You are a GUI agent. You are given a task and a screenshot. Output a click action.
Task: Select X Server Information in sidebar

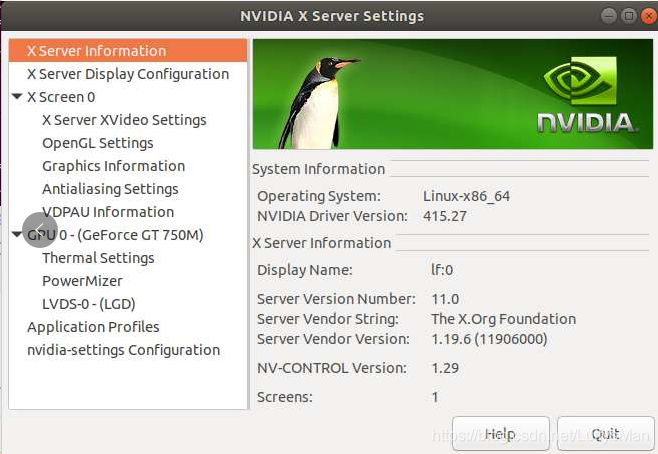click(x=128, y=51)
